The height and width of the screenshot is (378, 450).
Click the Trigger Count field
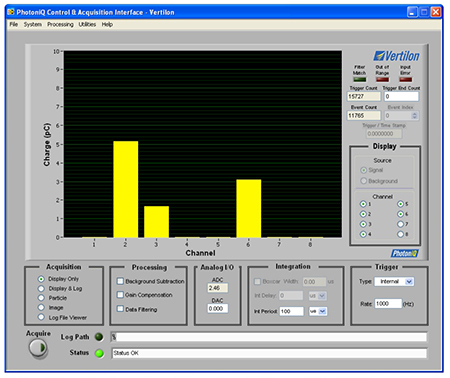point(364,96)
